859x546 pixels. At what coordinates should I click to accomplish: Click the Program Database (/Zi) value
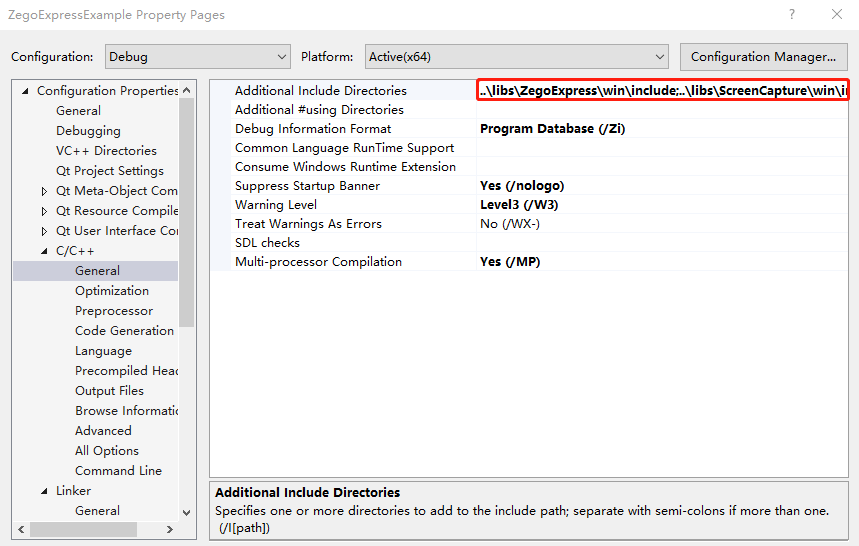click(x=552, y=129)
